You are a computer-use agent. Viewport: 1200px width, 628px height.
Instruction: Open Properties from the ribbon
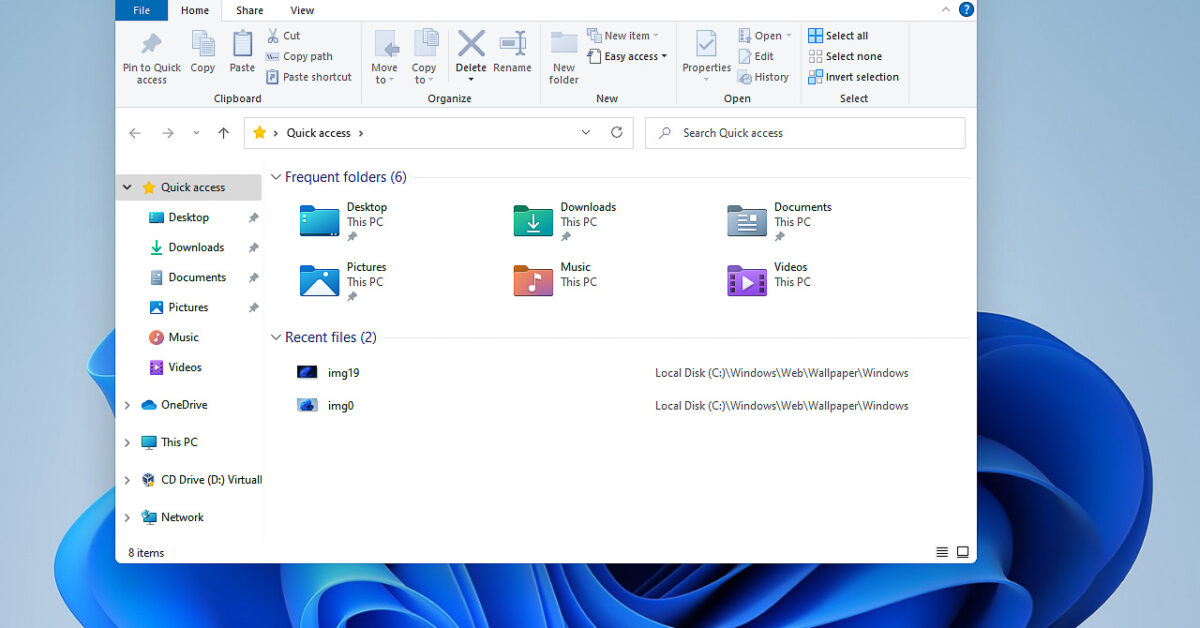(706, 46)
